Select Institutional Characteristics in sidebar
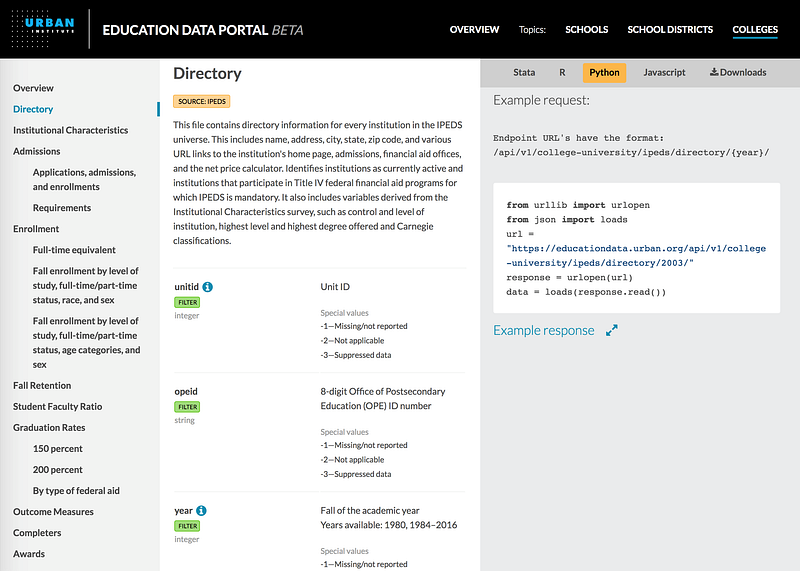The width and height of the screenshot is (800, 571). (70, 130)
